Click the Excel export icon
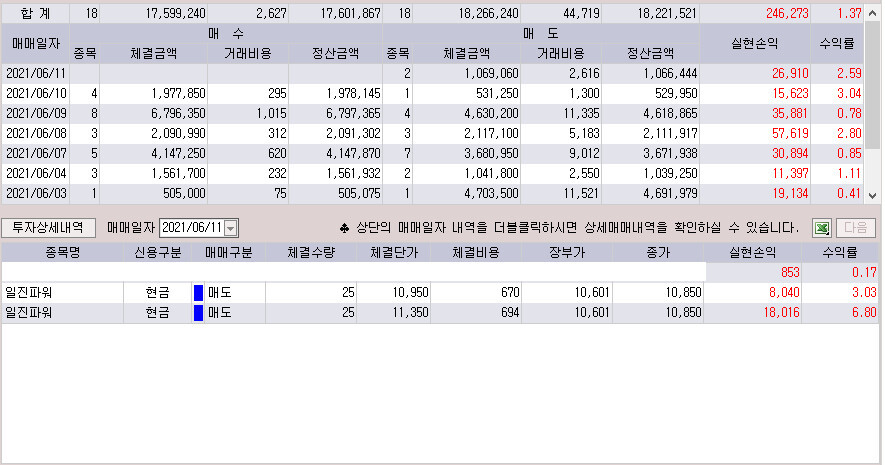 click(x=822, y=228)
